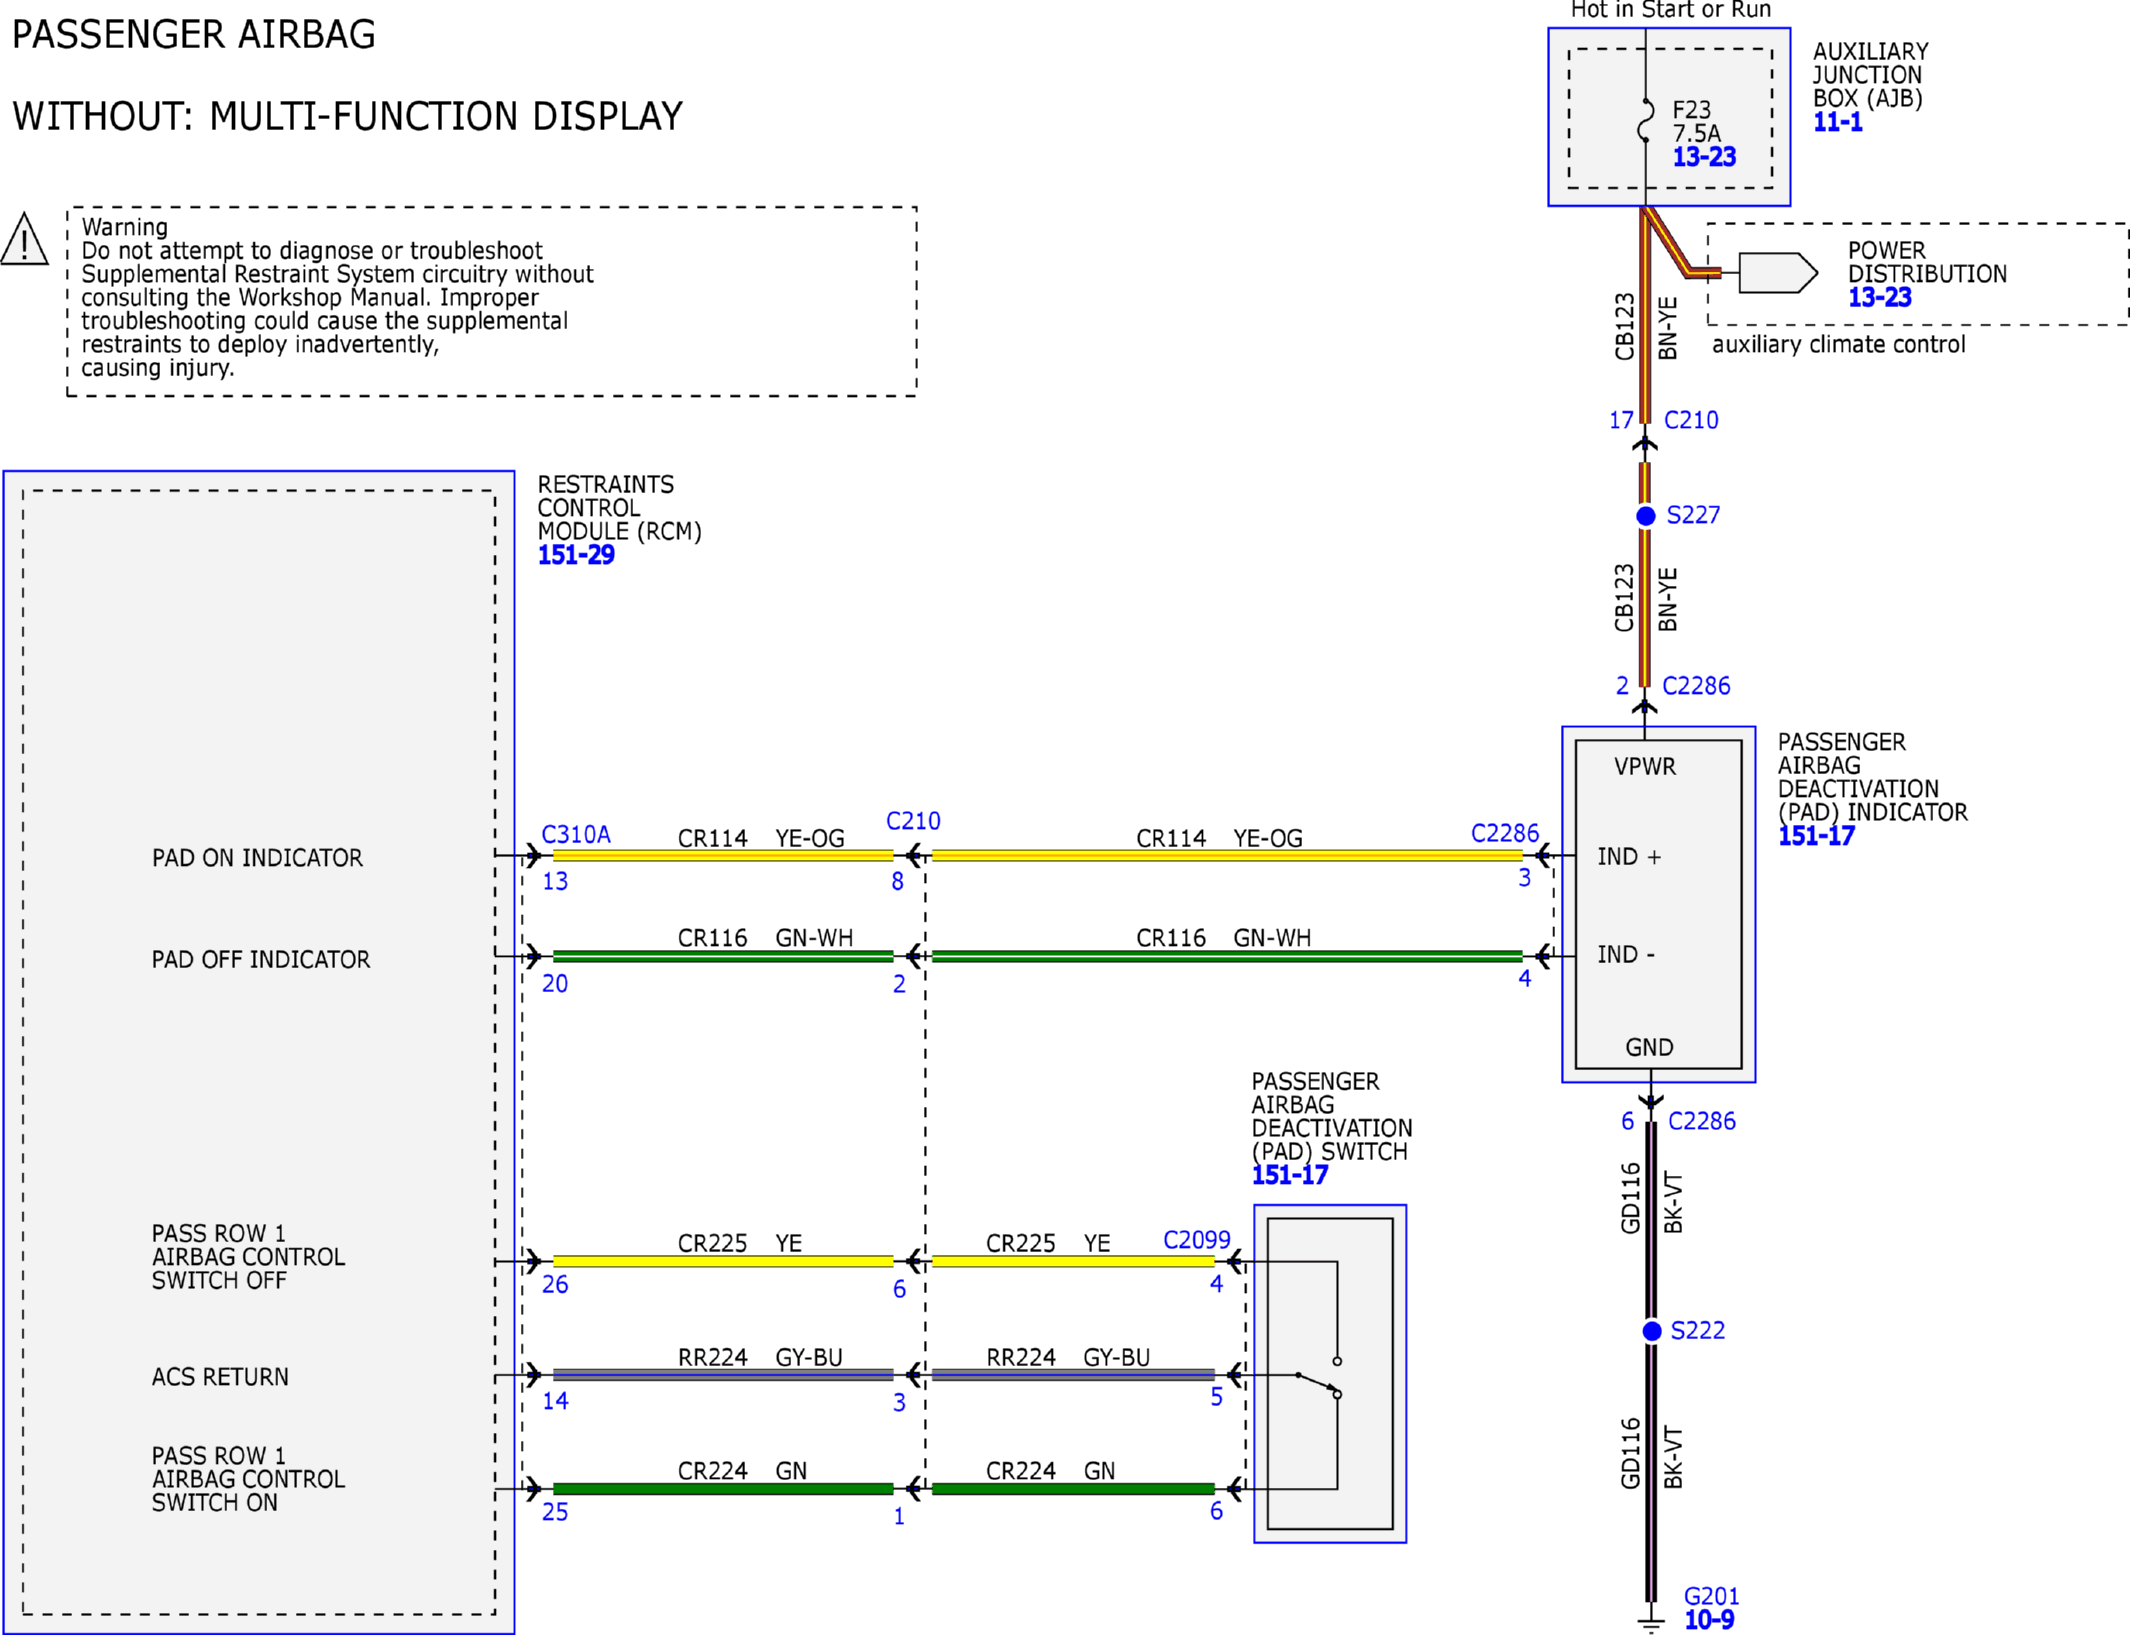
Task: Open the 151-17 PAD Switch link
Action: [1290, 1175]
